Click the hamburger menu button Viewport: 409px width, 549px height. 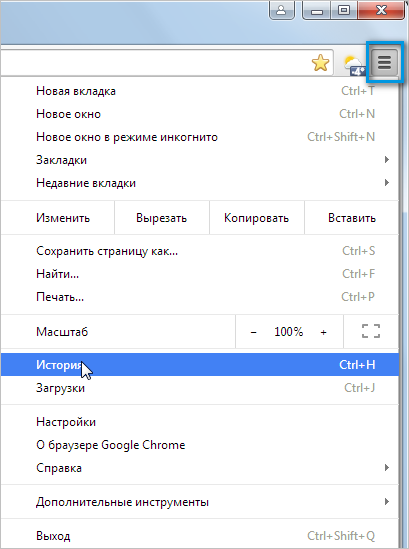[384, 63]
